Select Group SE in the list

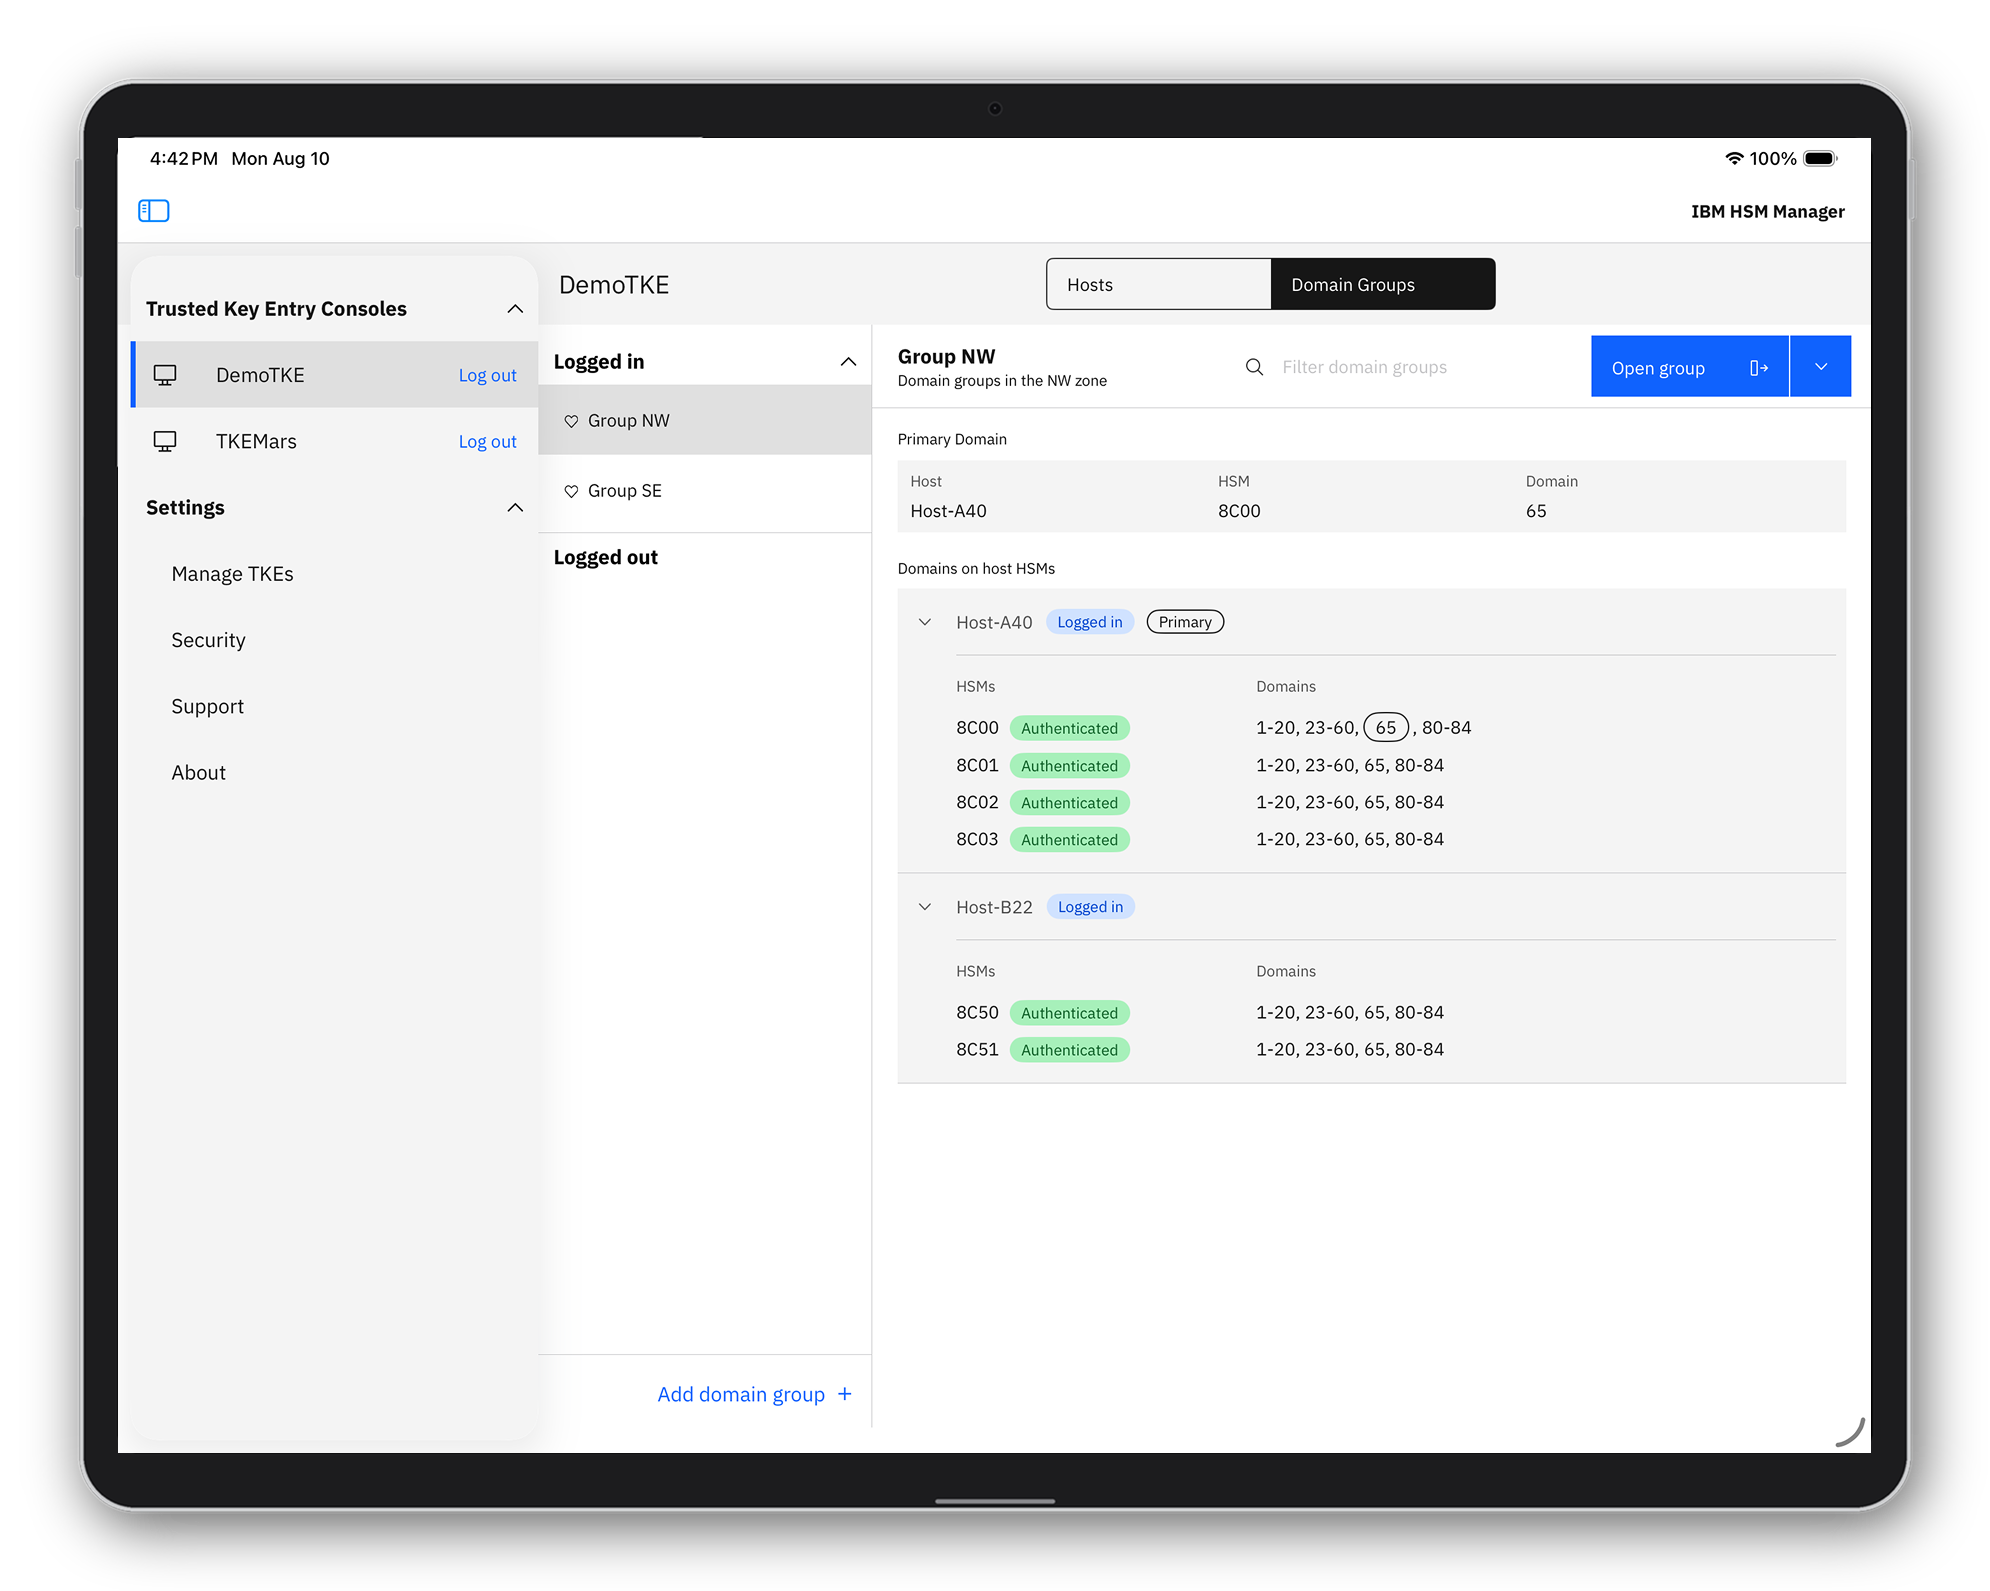(x=705, y=491)
